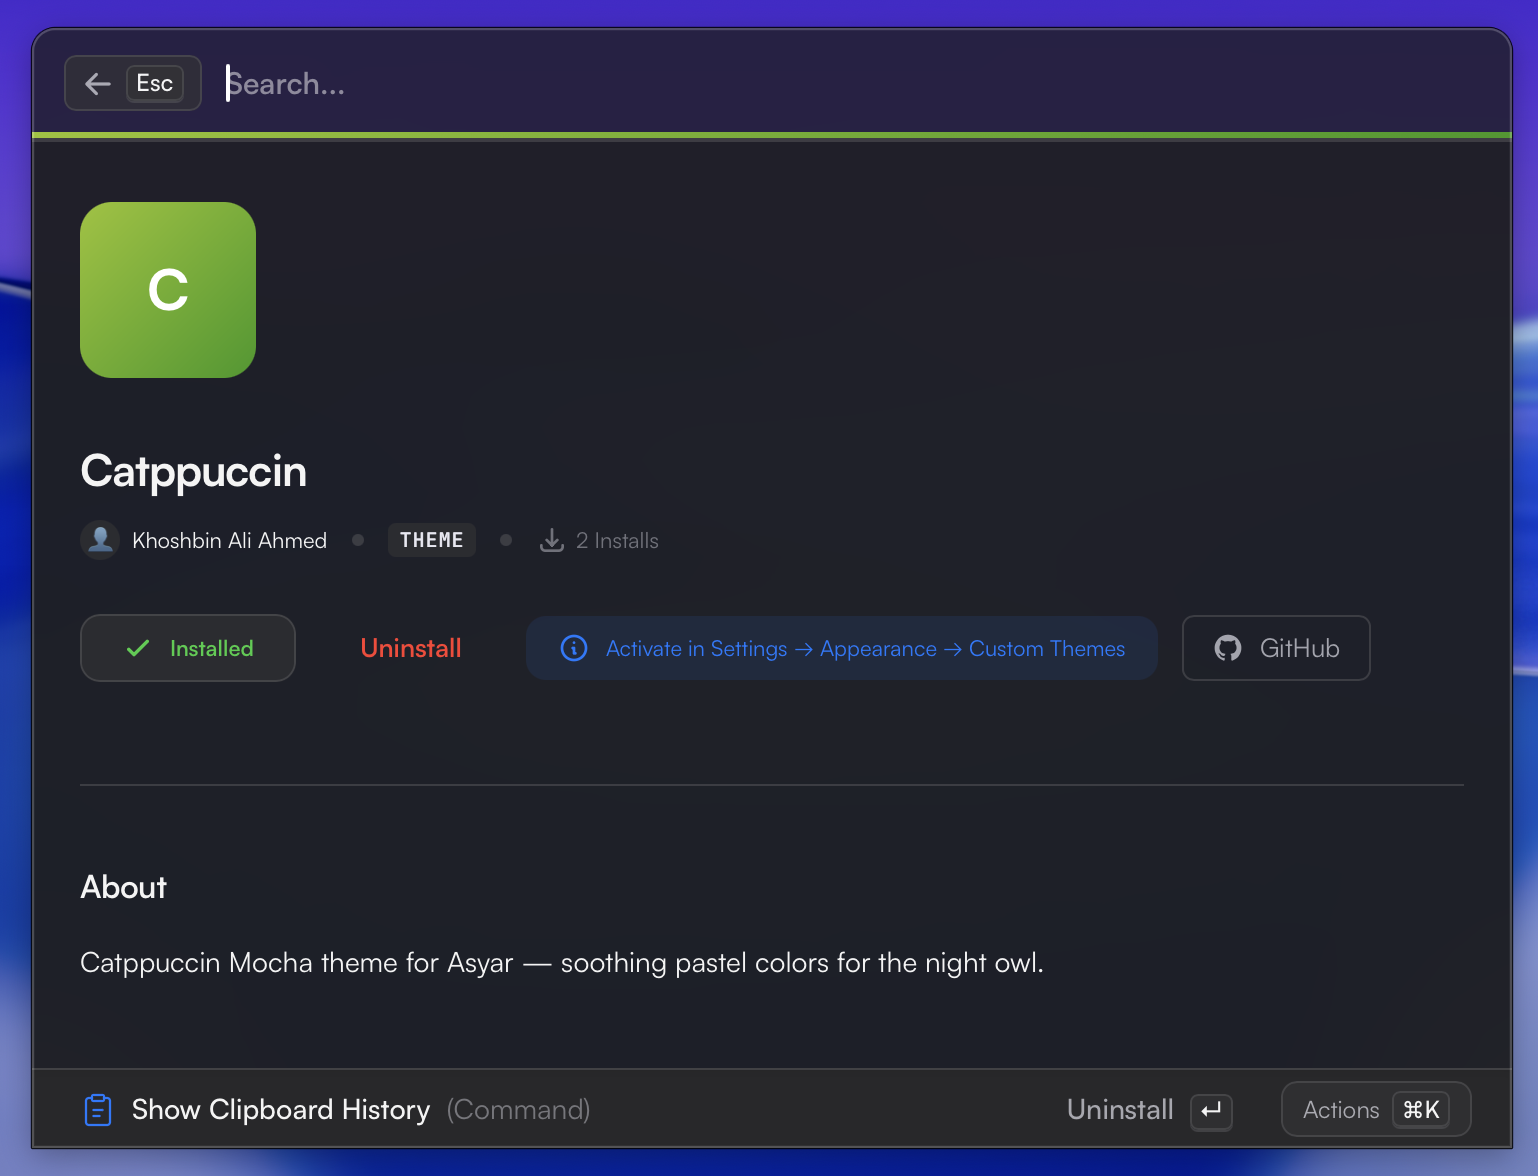Click the download installs icon
Viewport: 1538px width, 1176px height.
[x=552, y=540]
